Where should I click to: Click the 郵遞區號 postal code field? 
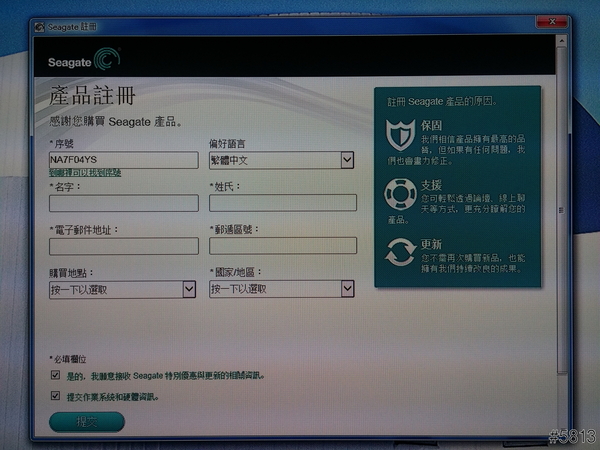pyautogui.click(x=283, y=245)
